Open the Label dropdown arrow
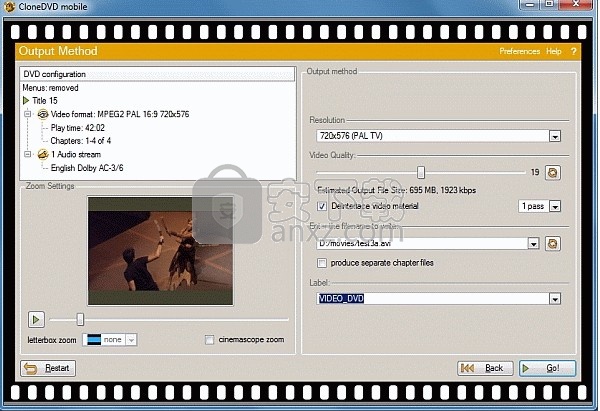Image resolution: width=600 pixels, height=411 pixels. point(555,298)
